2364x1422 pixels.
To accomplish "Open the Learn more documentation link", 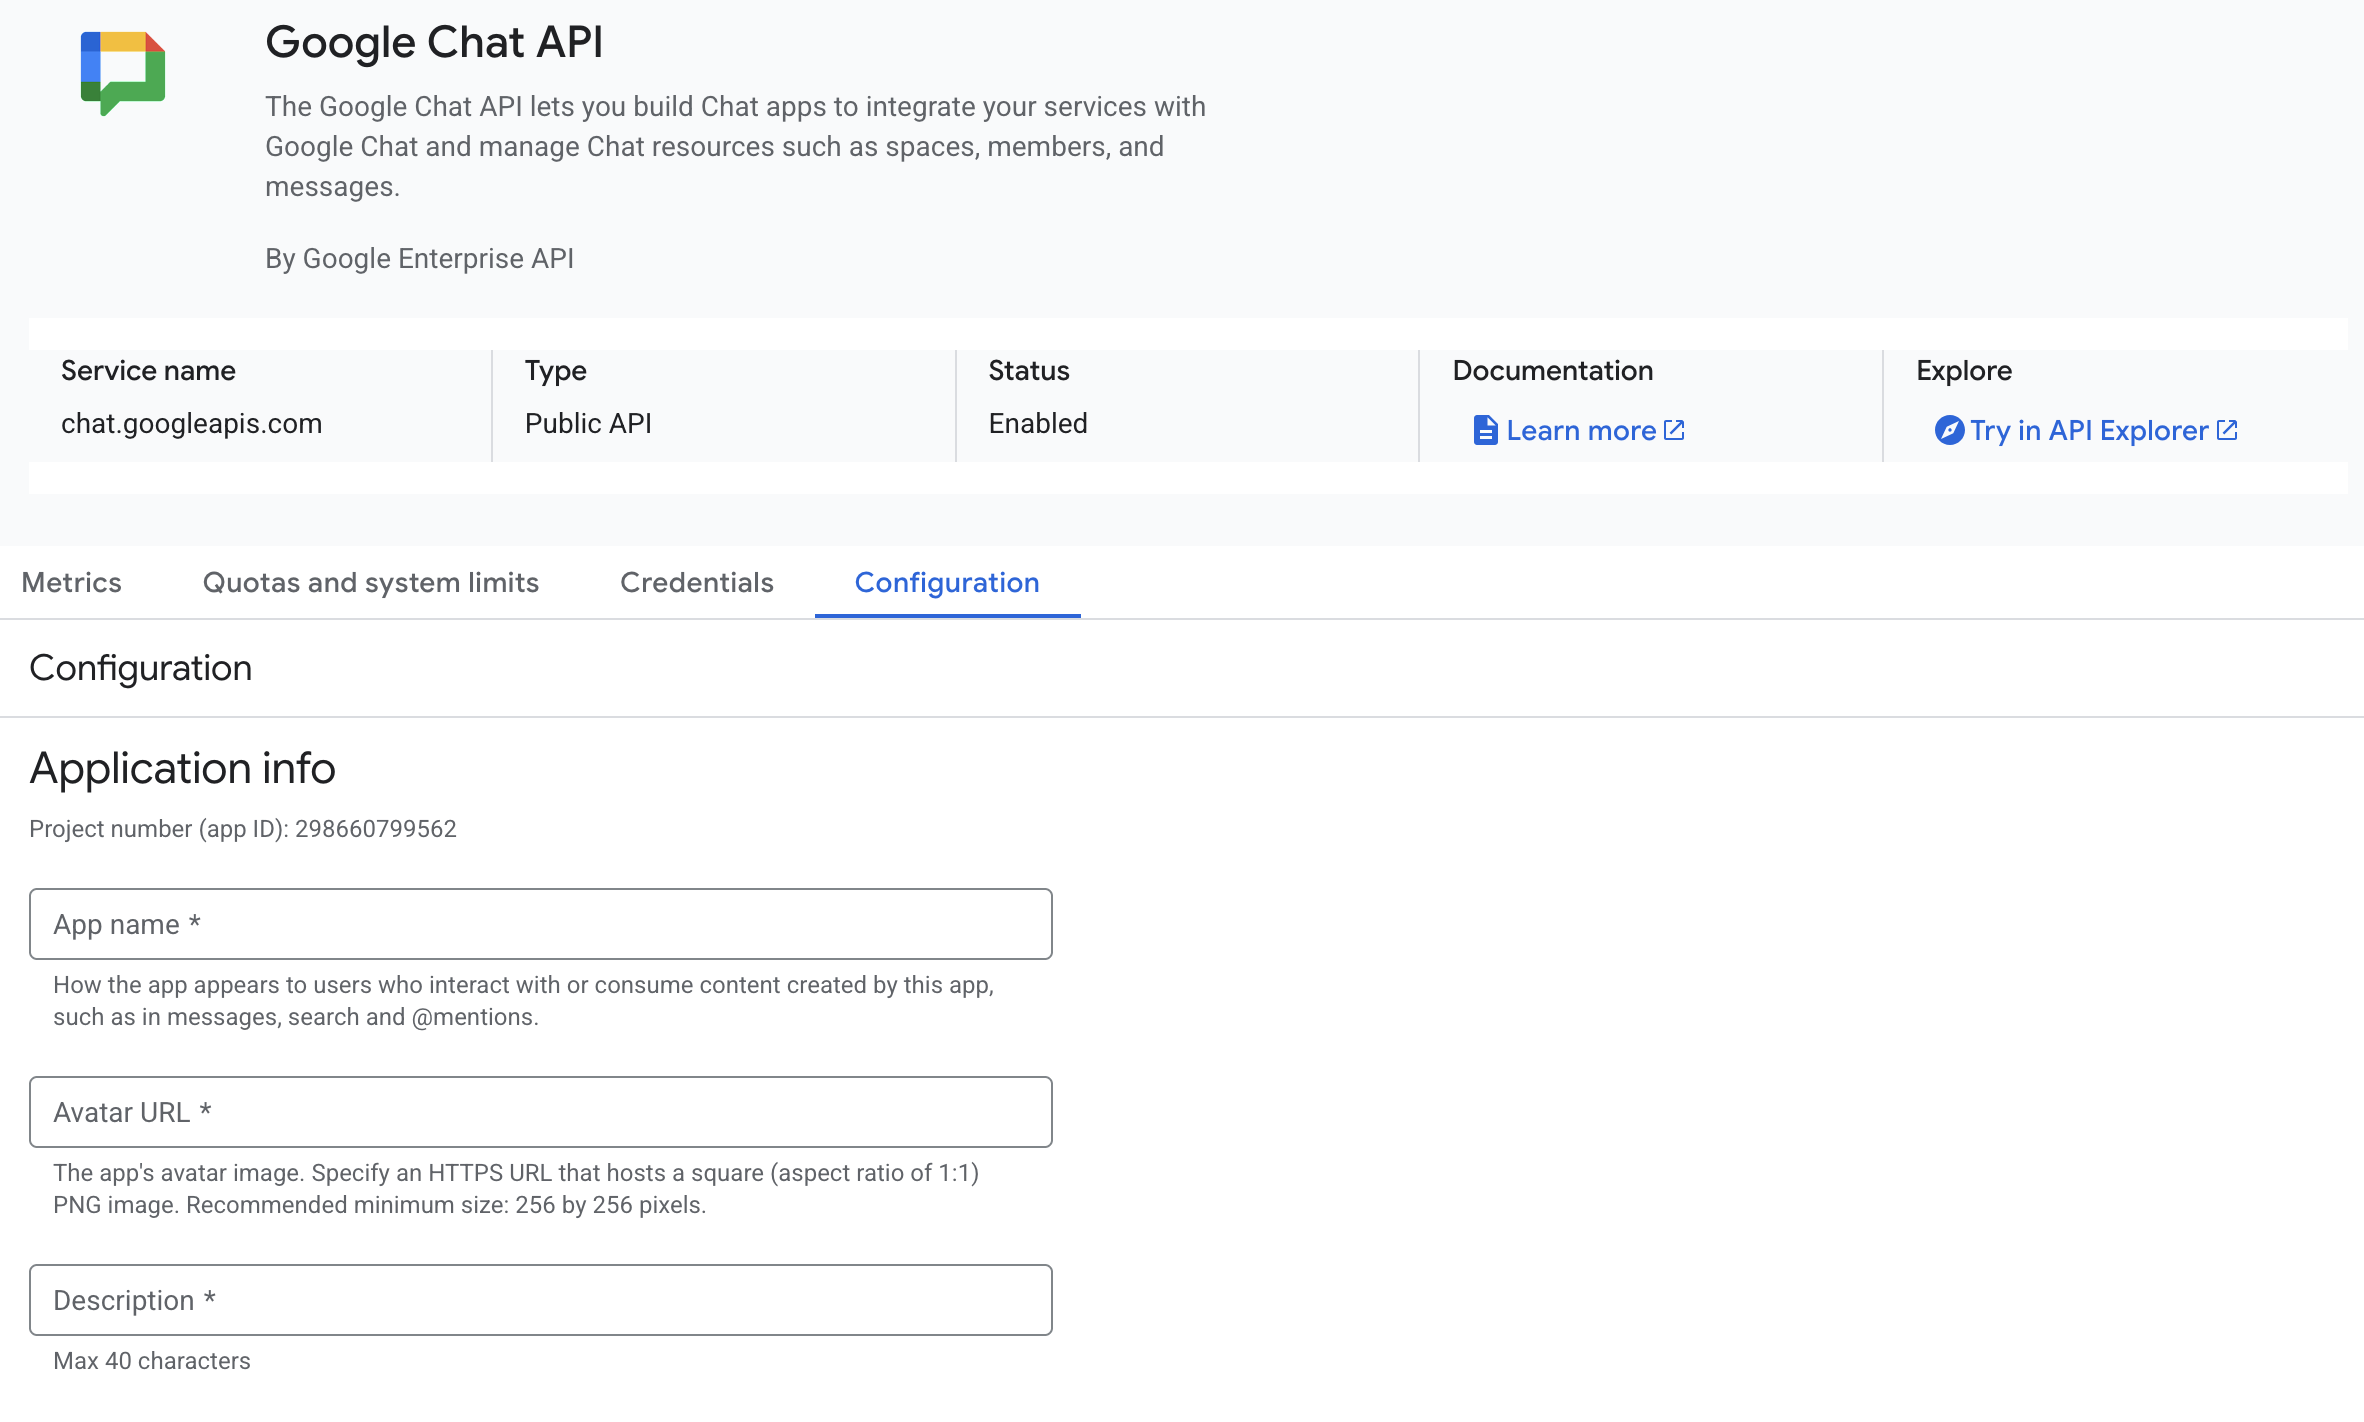I will coord(1580,430).
